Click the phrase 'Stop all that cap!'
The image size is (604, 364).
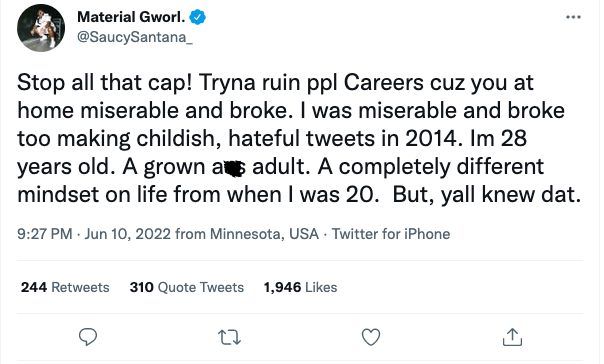pos(104,83)
